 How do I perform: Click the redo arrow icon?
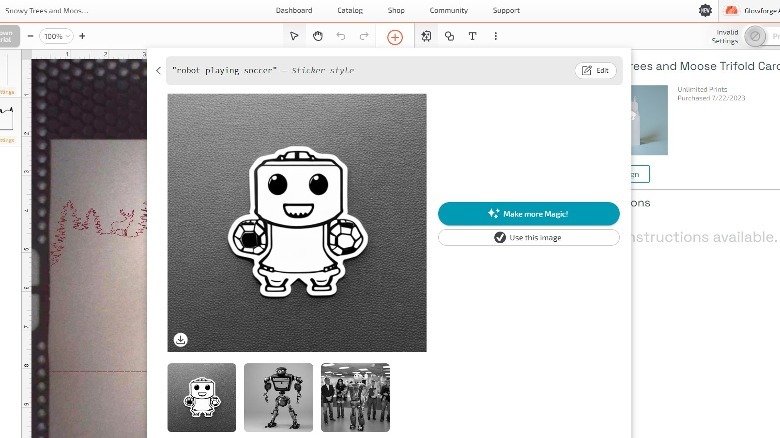[x=364, y=36]
